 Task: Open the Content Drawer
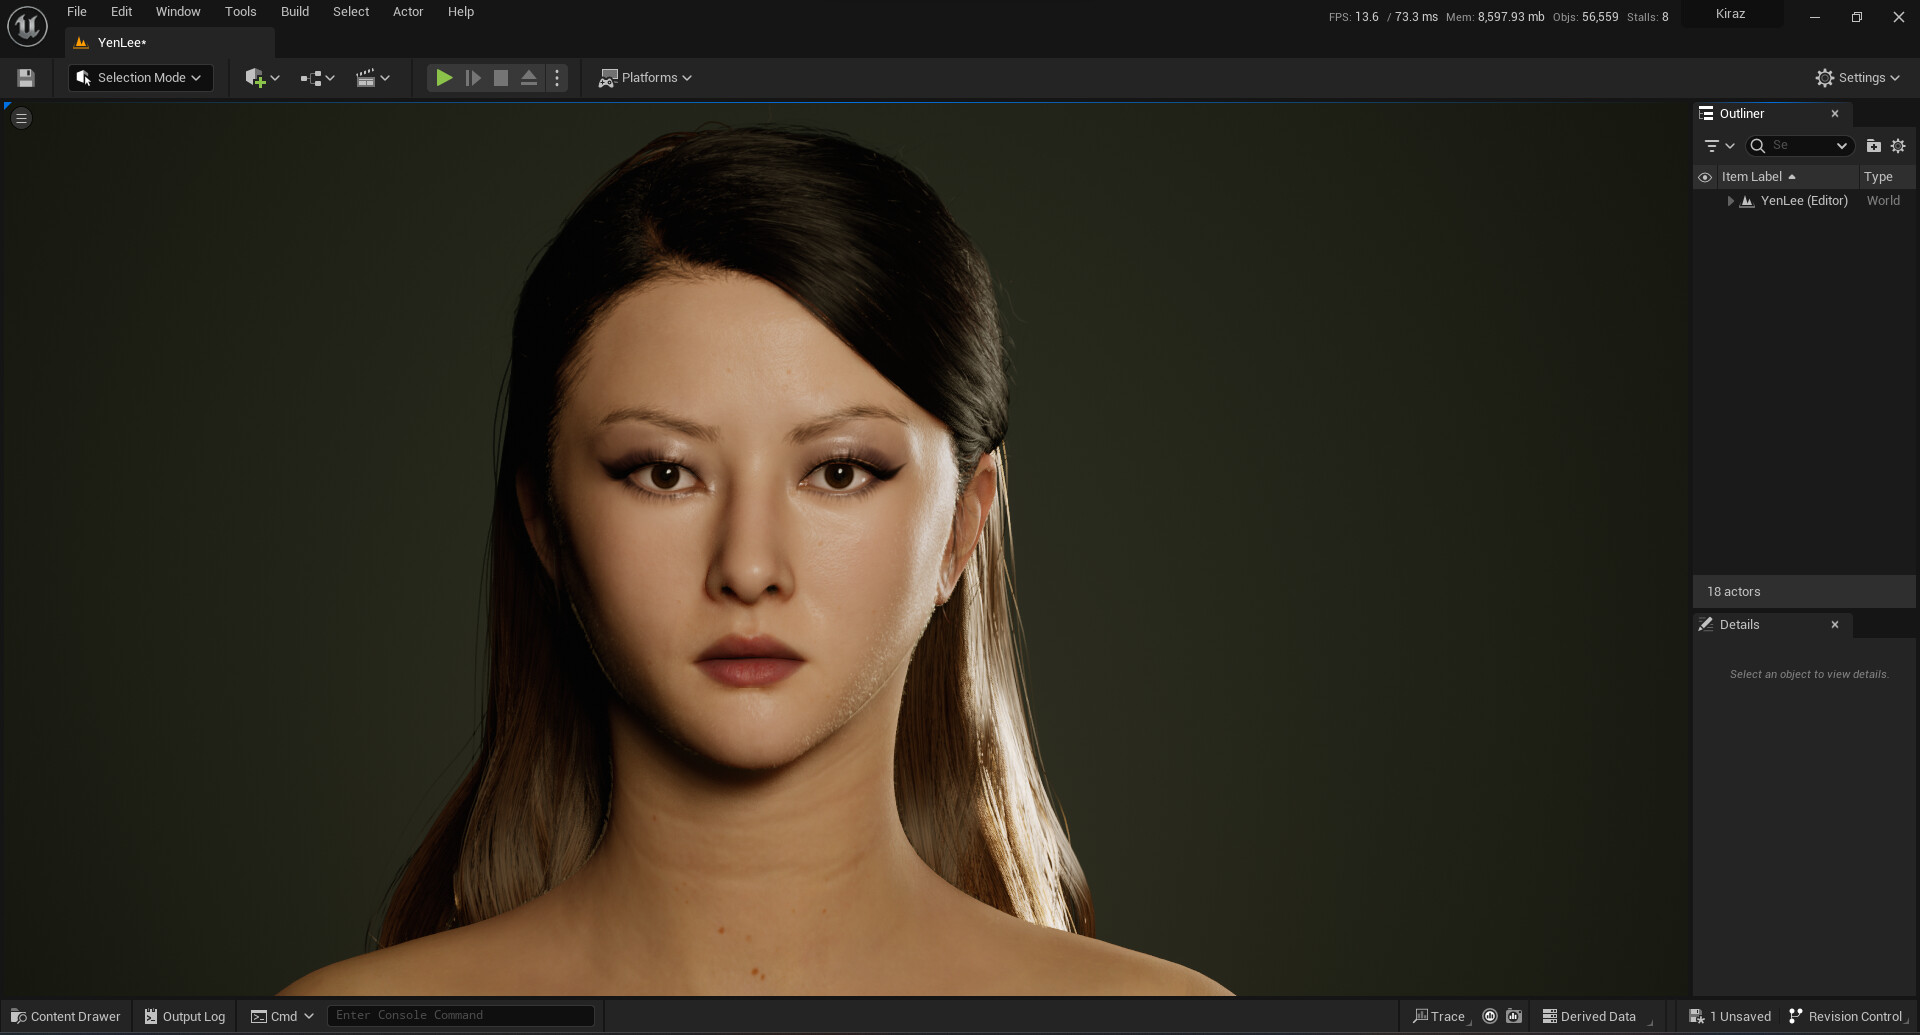65,1015
